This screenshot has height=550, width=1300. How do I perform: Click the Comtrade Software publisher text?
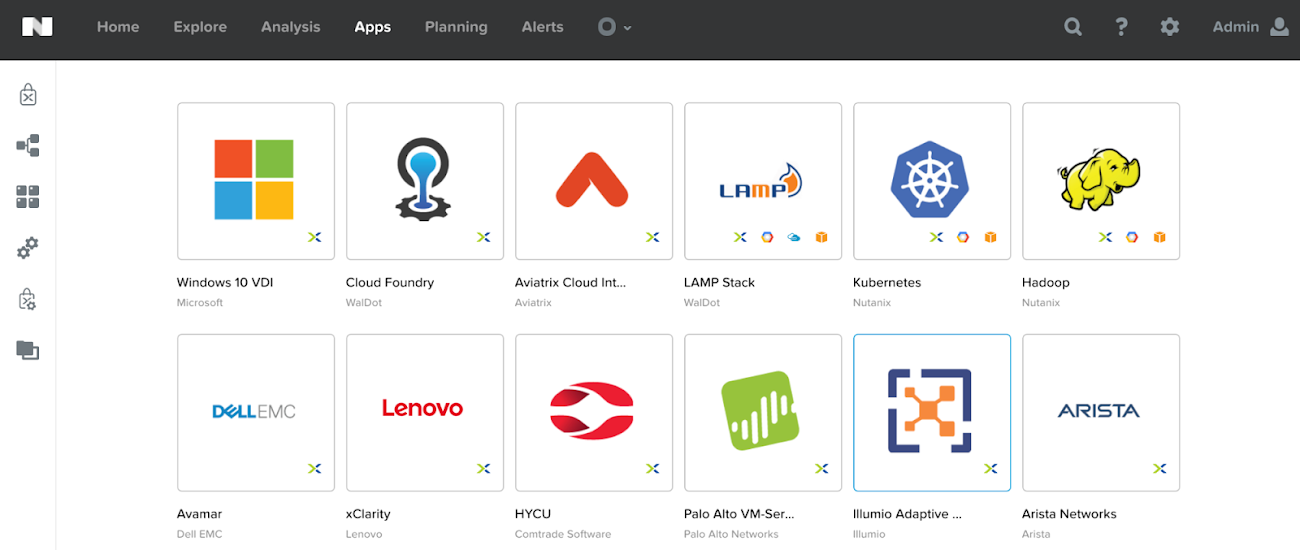tap(563, 534)
